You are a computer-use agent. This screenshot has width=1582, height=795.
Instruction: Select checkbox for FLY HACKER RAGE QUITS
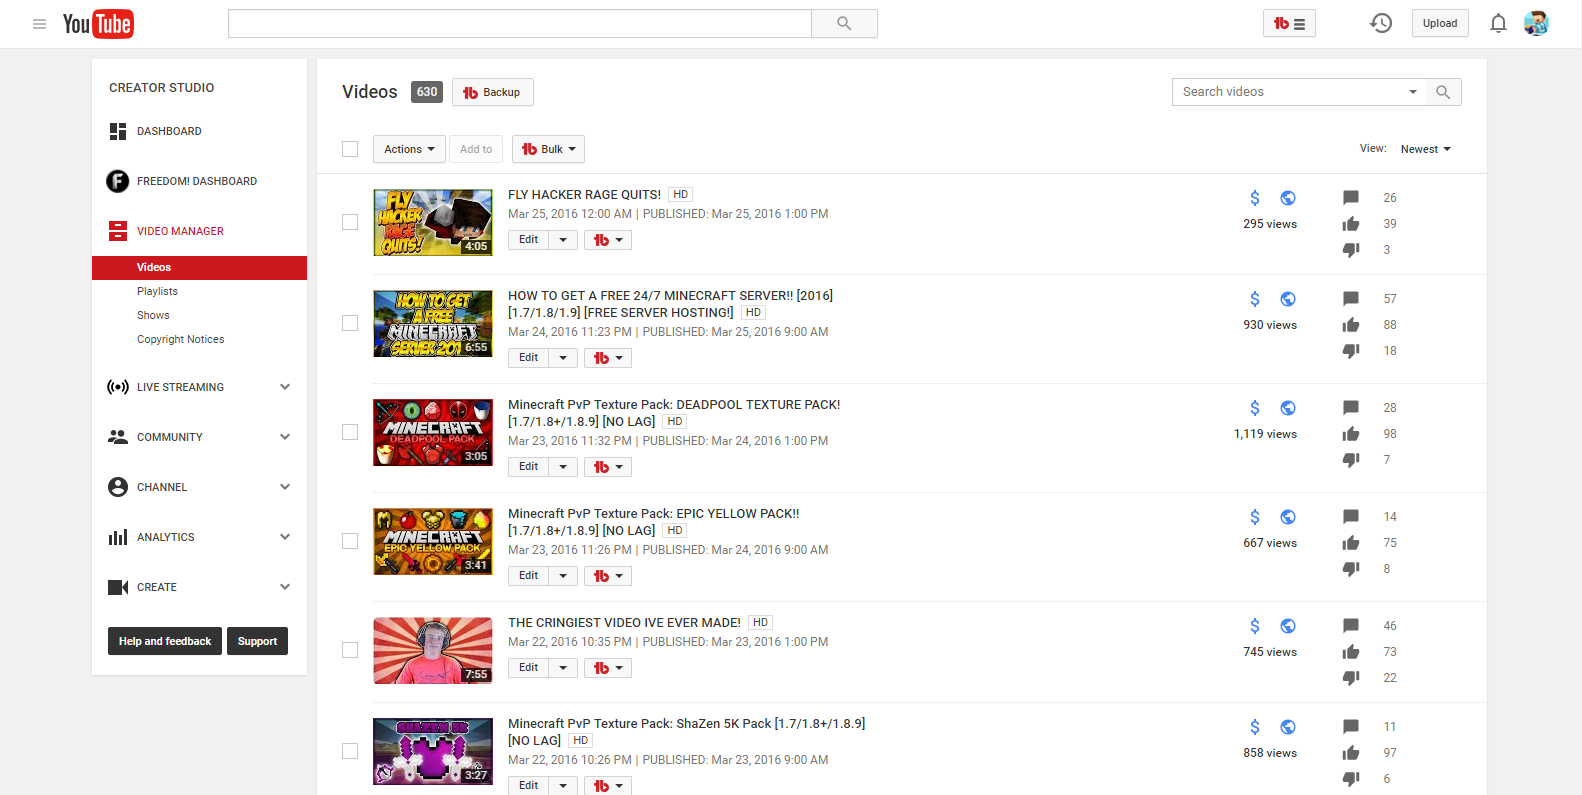(350, 222)
